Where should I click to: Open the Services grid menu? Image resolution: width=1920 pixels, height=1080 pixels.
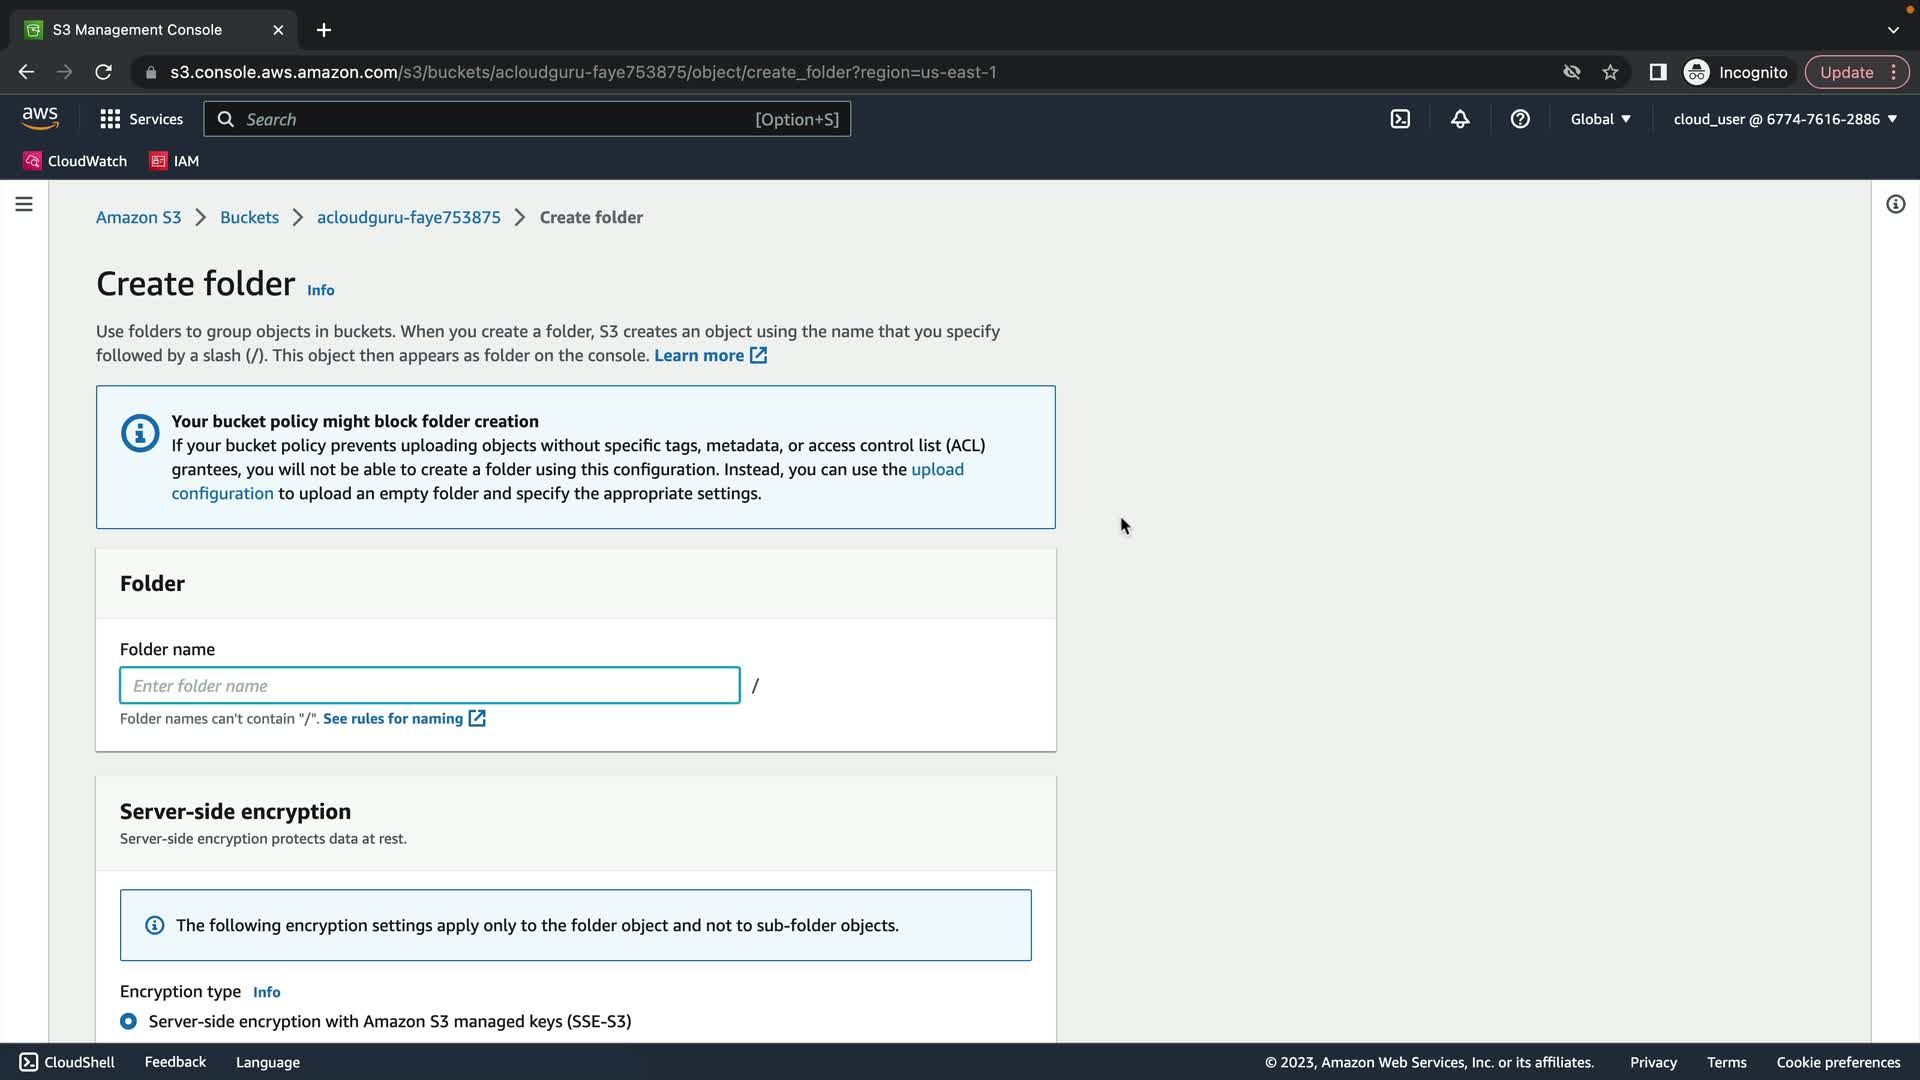pos(141,119)
